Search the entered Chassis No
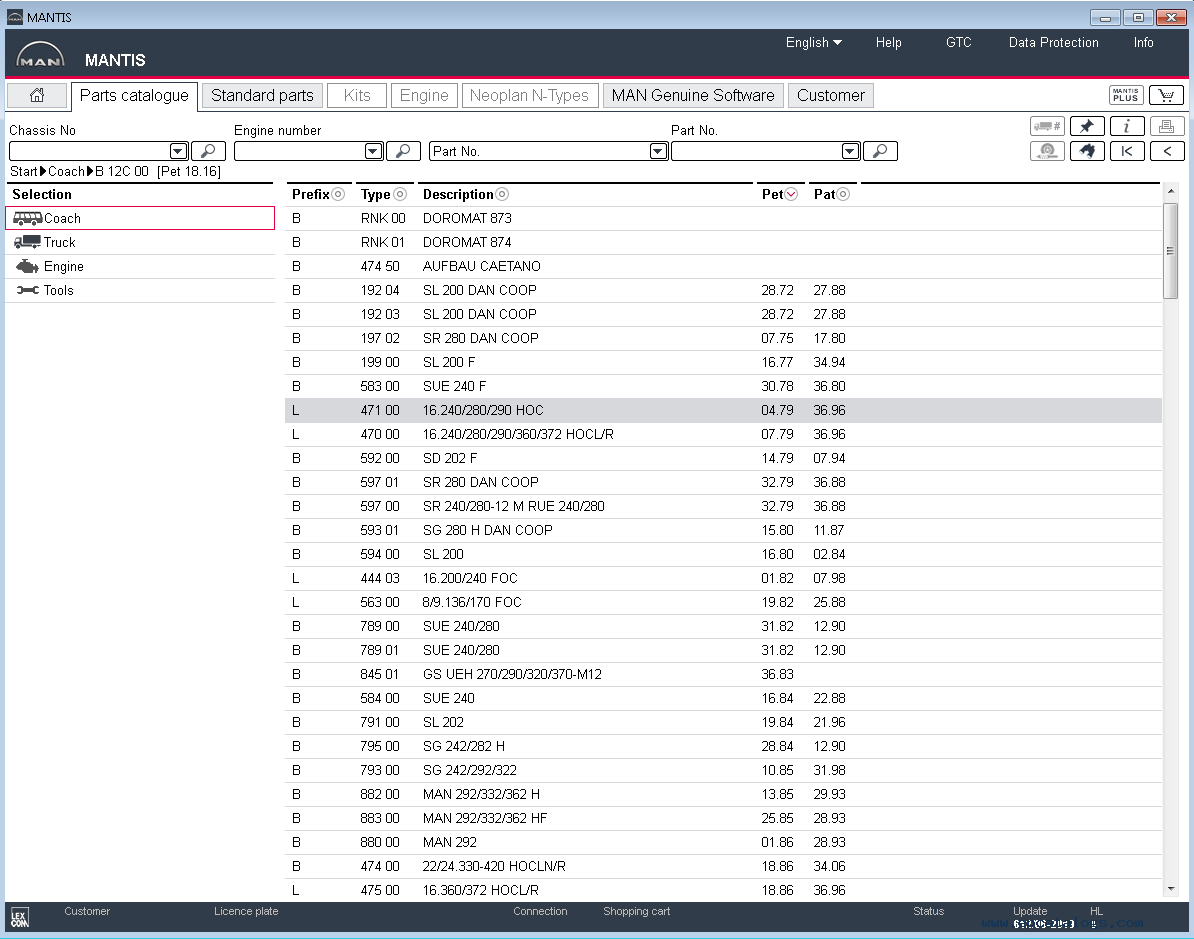This screenshot has height=939, width=1194. [x=208, y=151]
